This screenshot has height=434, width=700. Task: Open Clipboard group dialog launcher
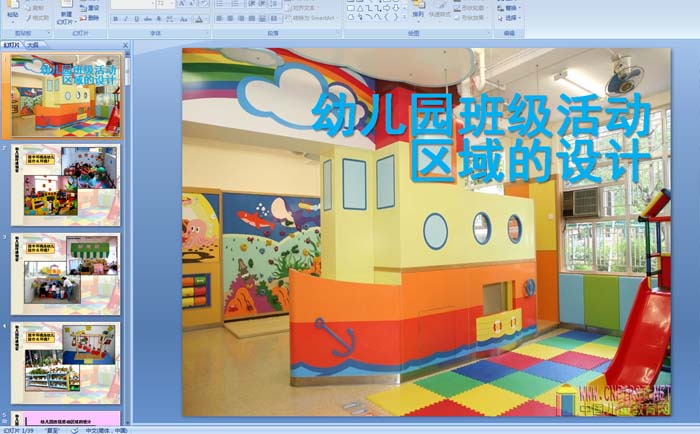49,33
